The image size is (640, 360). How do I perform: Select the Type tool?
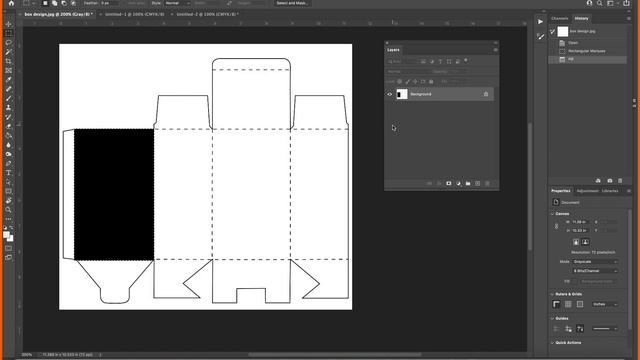click(x=8, y=173)
